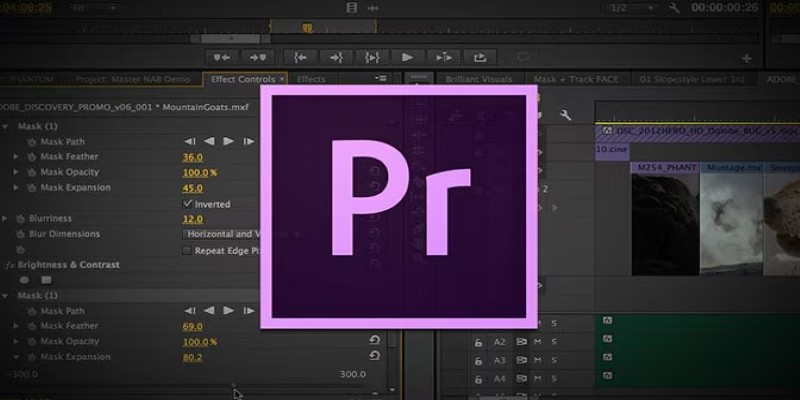
Task: Edit first Mask Feather value 36.0
Action: click(x=193, y=157)
